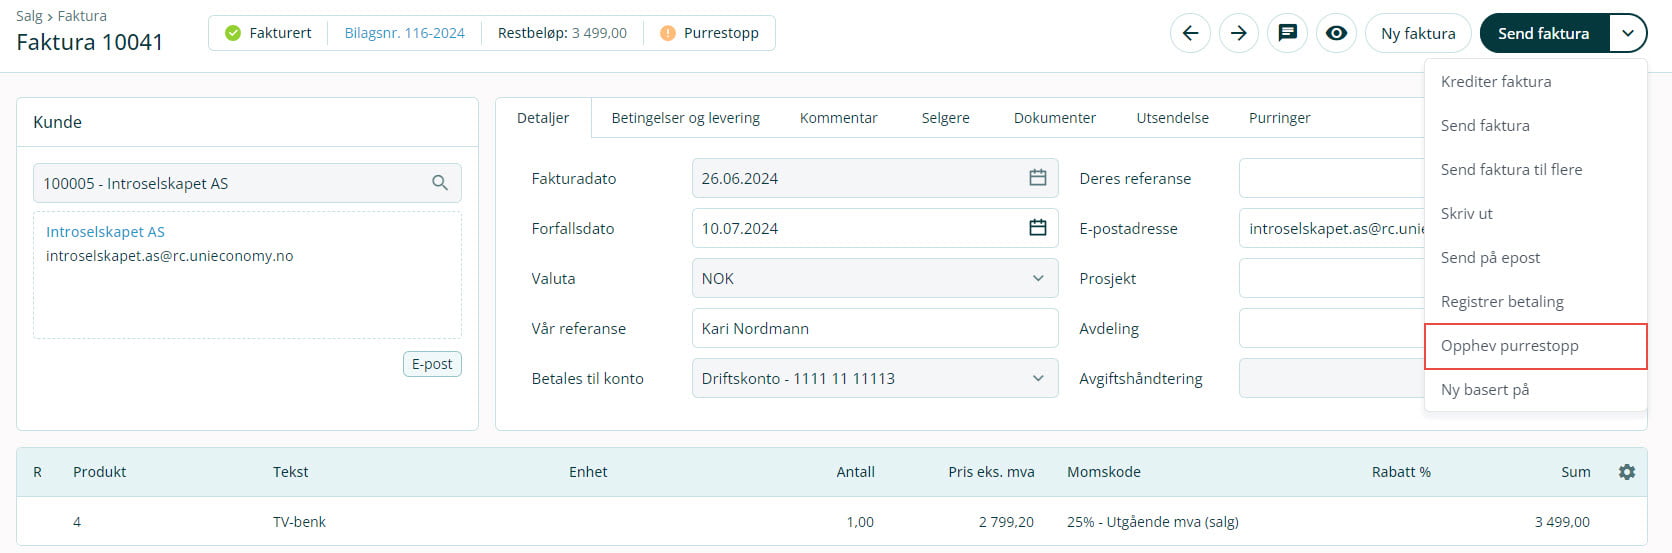Image resolution: width=1672 pixels, height=553 pixels.
Task: Click the customer search magnifier icon
Action: 439,183
